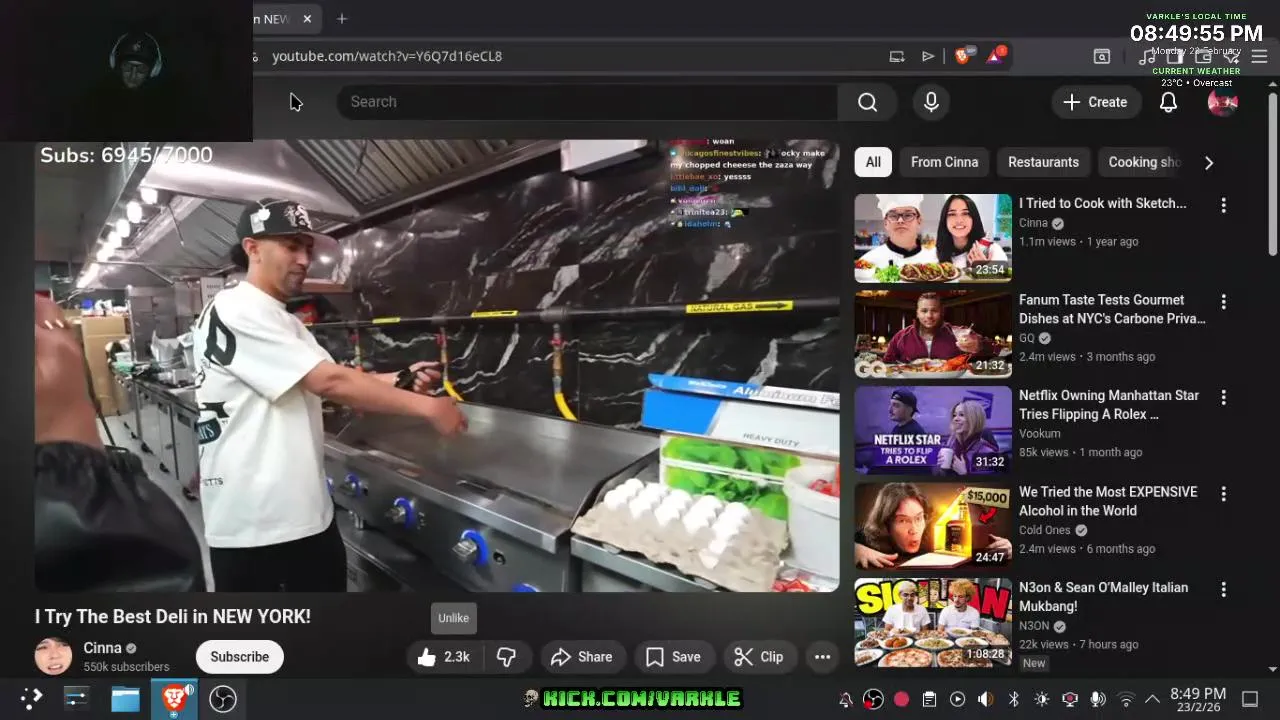Select the Cooking shows filter chip
Screen dimensions: 1280x720
[1144, 162]
